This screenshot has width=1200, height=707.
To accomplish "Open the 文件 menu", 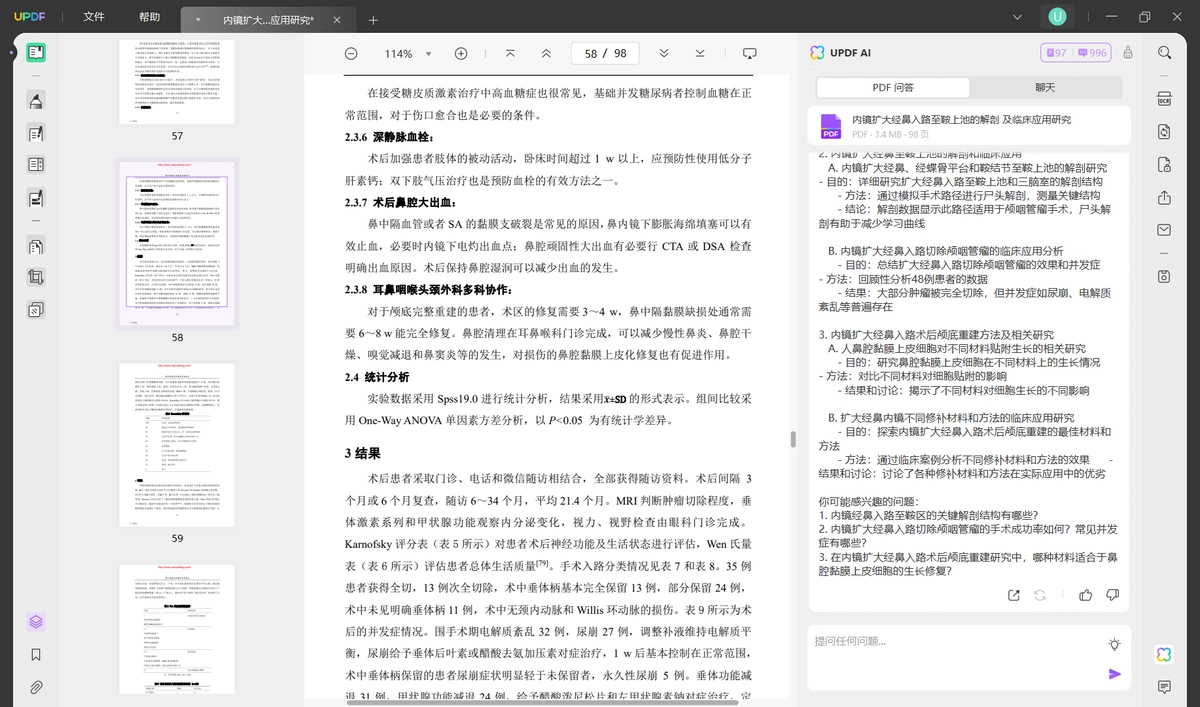I will tap(94, 17).
